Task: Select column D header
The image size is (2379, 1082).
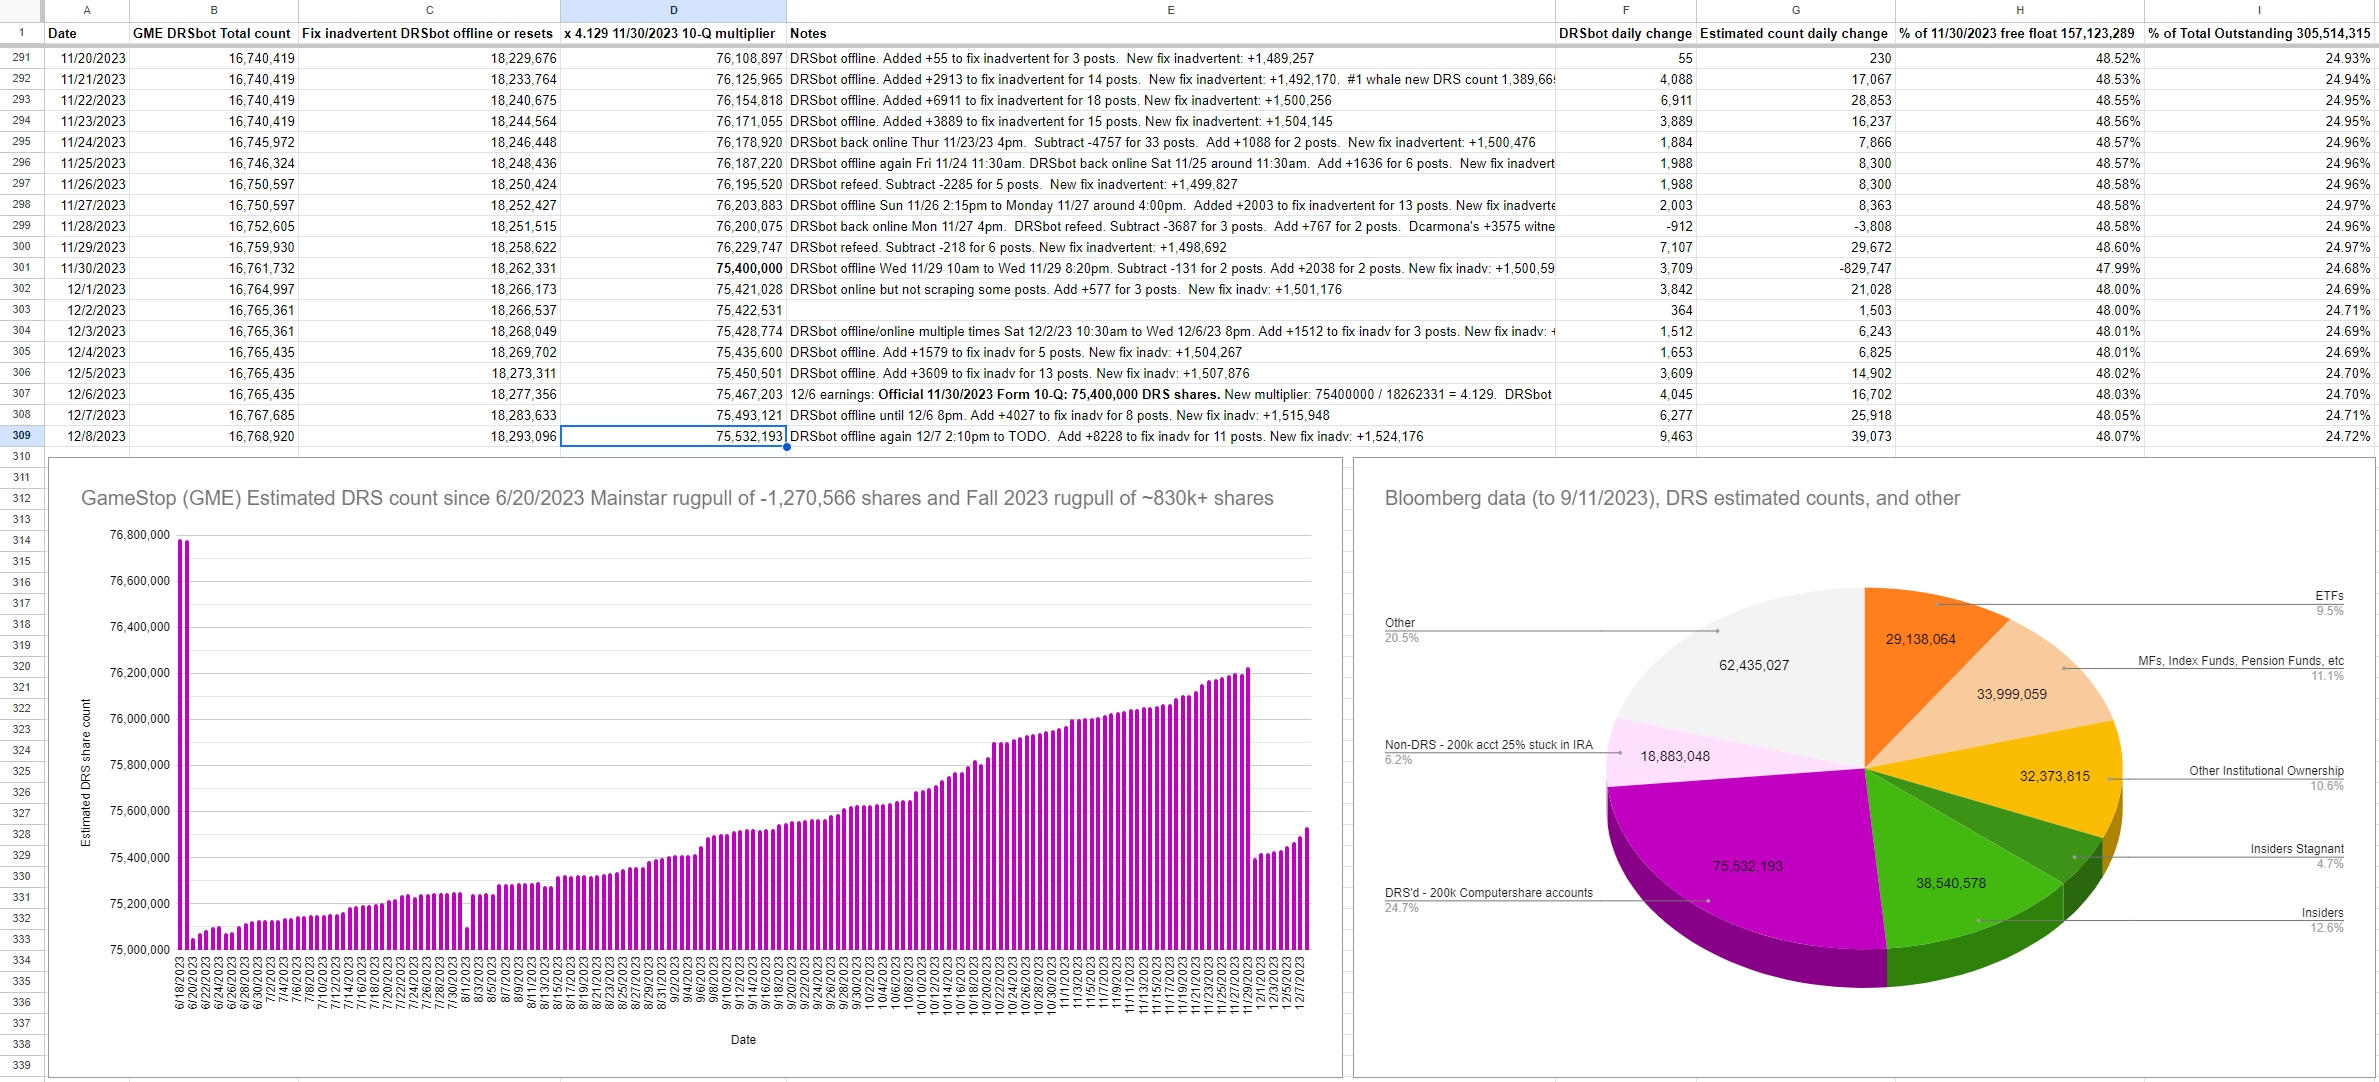Action: click(673, 10)
